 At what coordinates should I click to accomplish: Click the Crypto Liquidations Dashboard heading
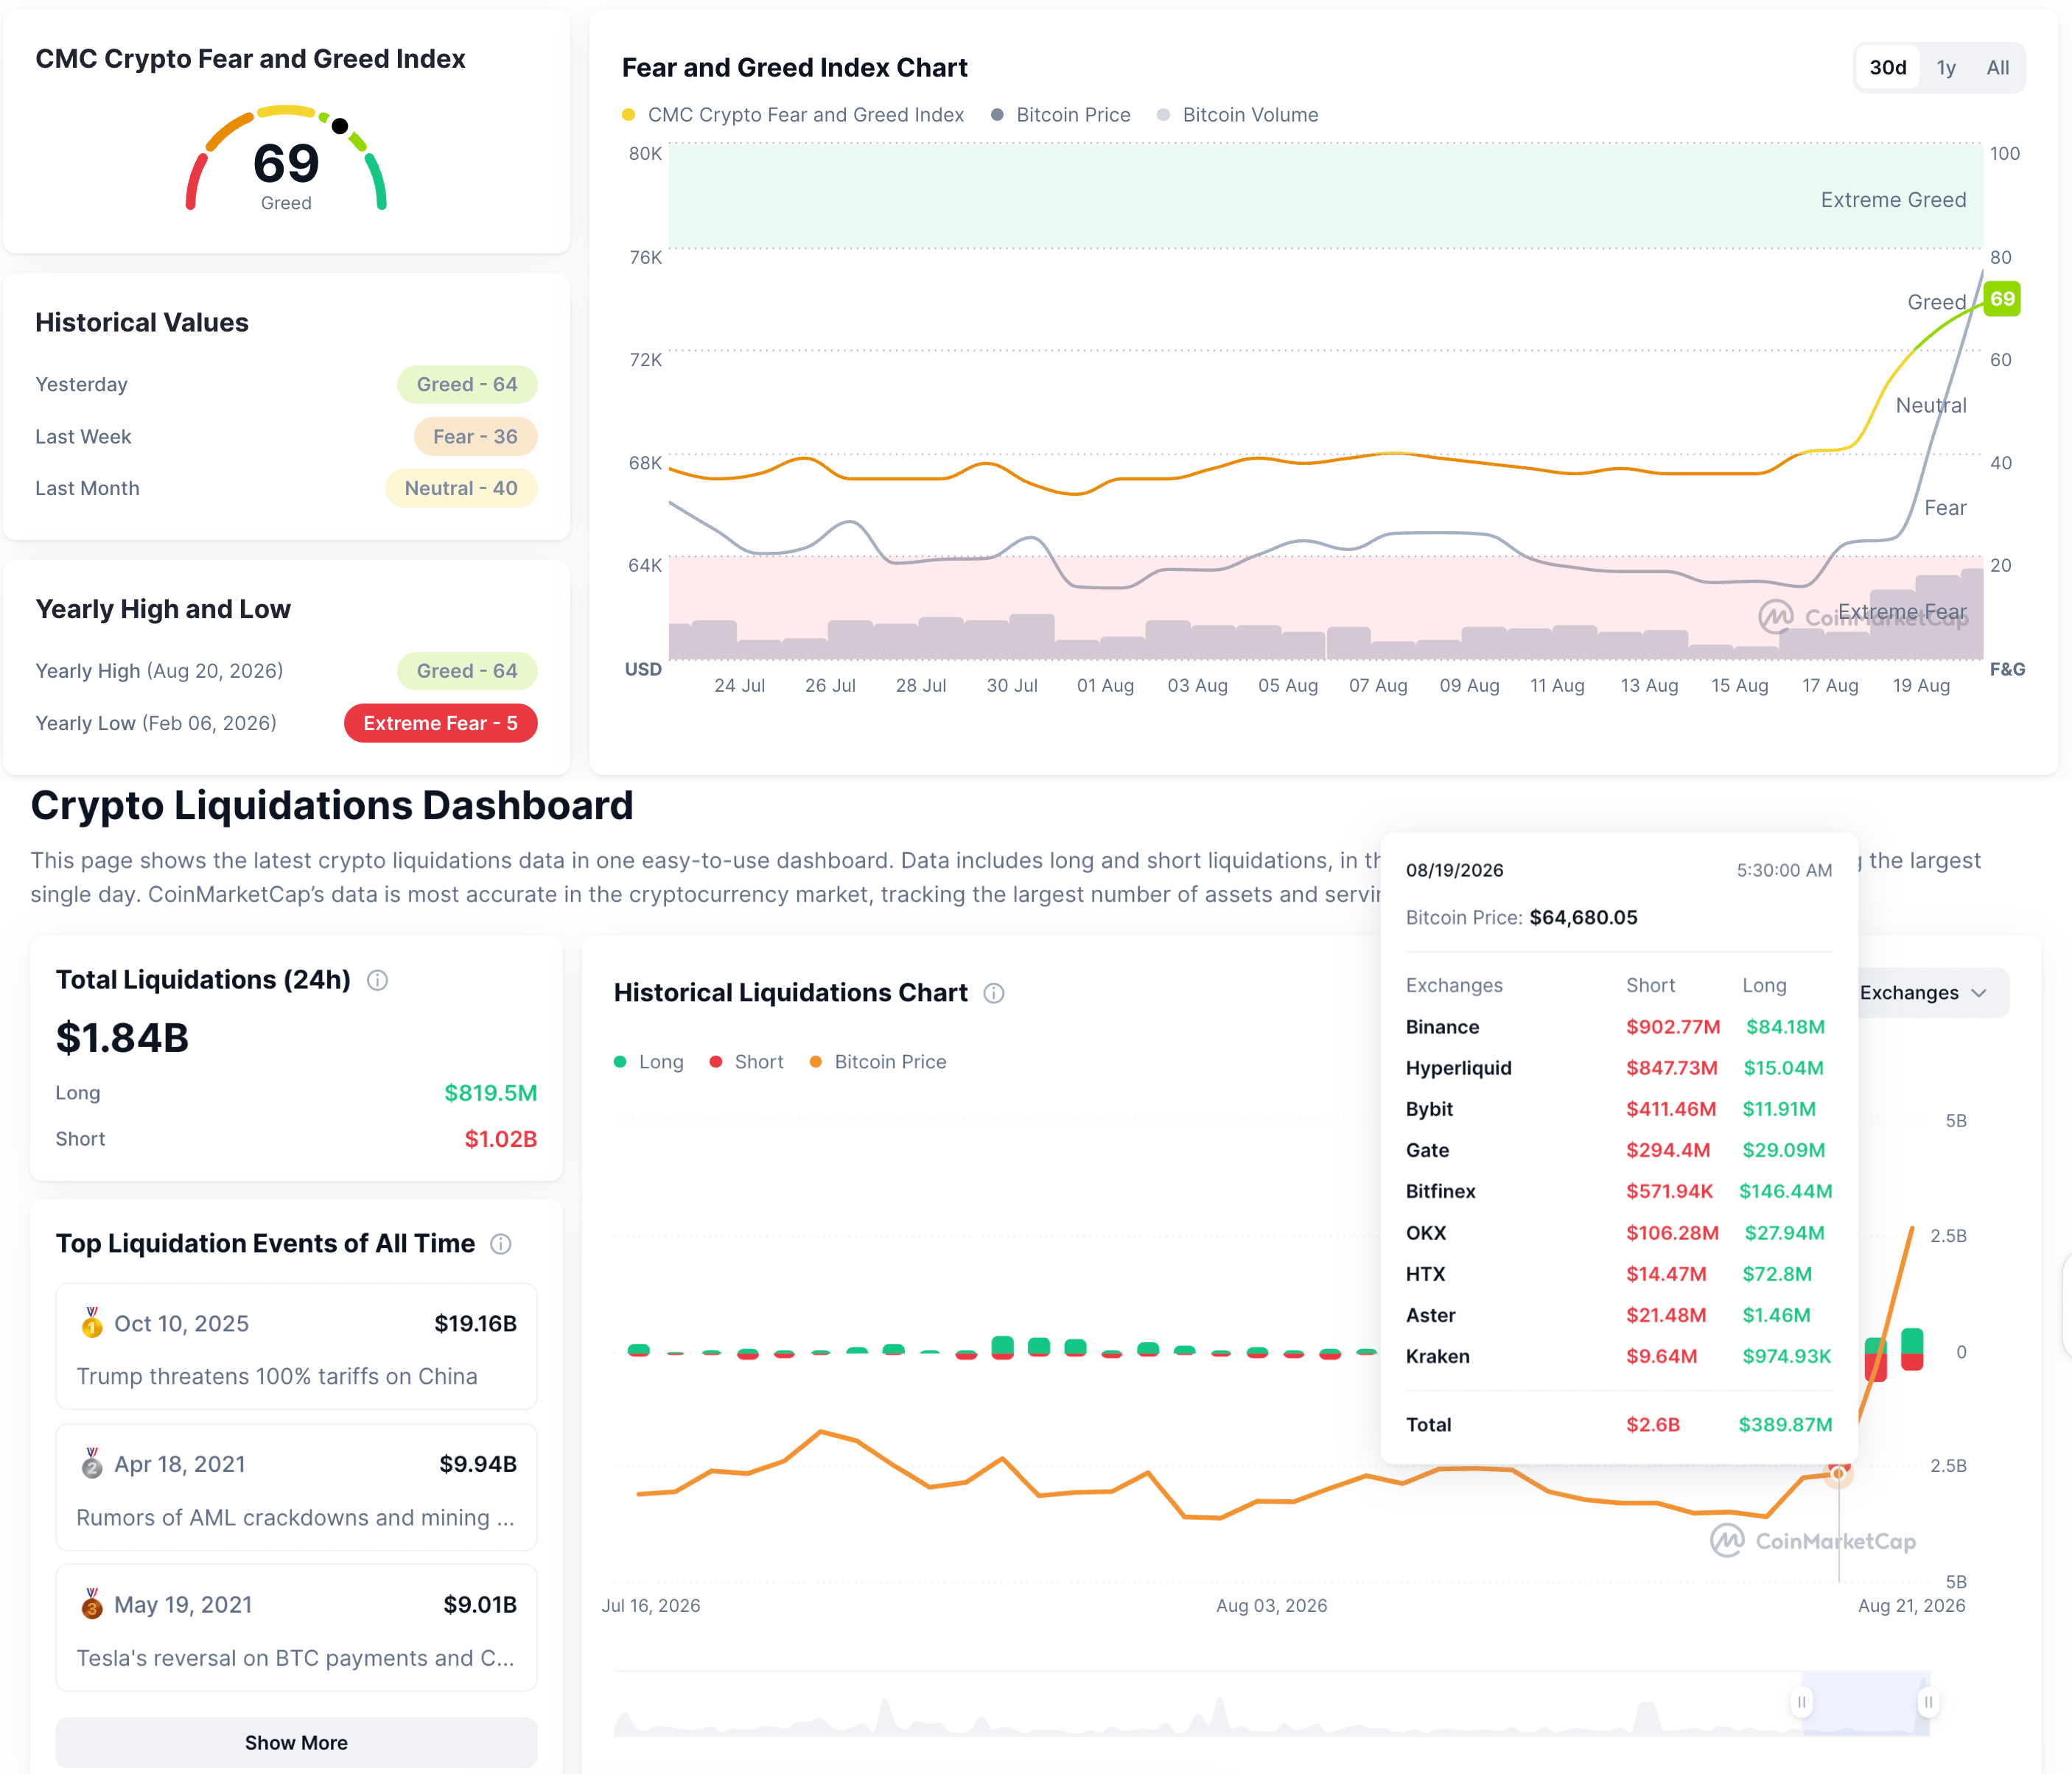click(x=332, y=806)
